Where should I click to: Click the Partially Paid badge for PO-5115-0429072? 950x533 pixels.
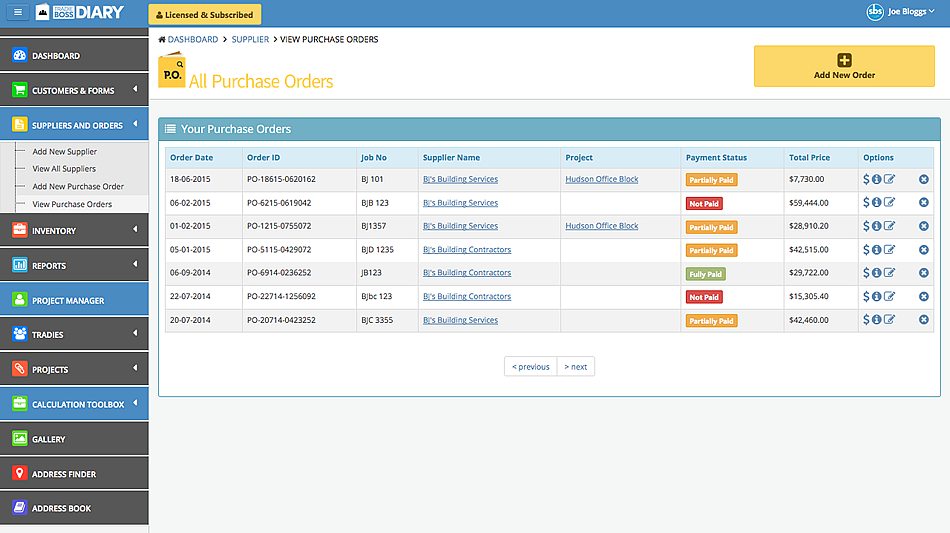(711, 250)
